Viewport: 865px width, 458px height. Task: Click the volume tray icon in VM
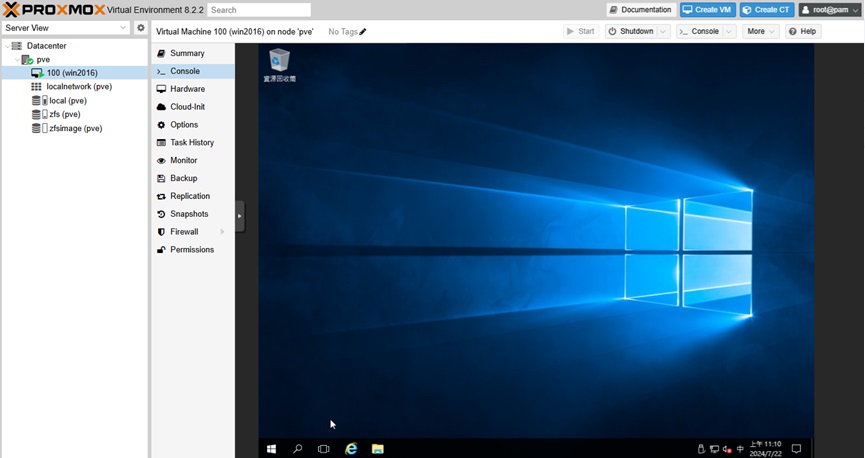click(x=727, y=449)
